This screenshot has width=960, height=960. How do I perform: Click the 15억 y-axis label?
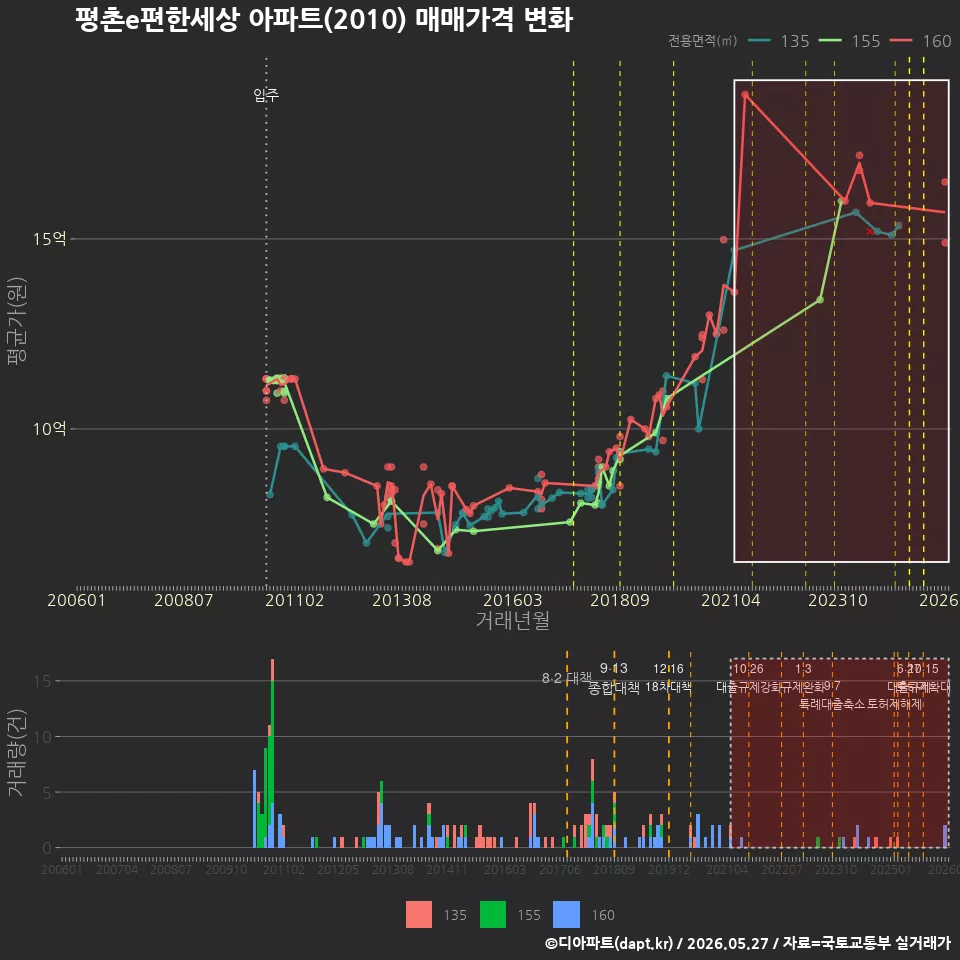pyautogui.click(x=50, y=239)
